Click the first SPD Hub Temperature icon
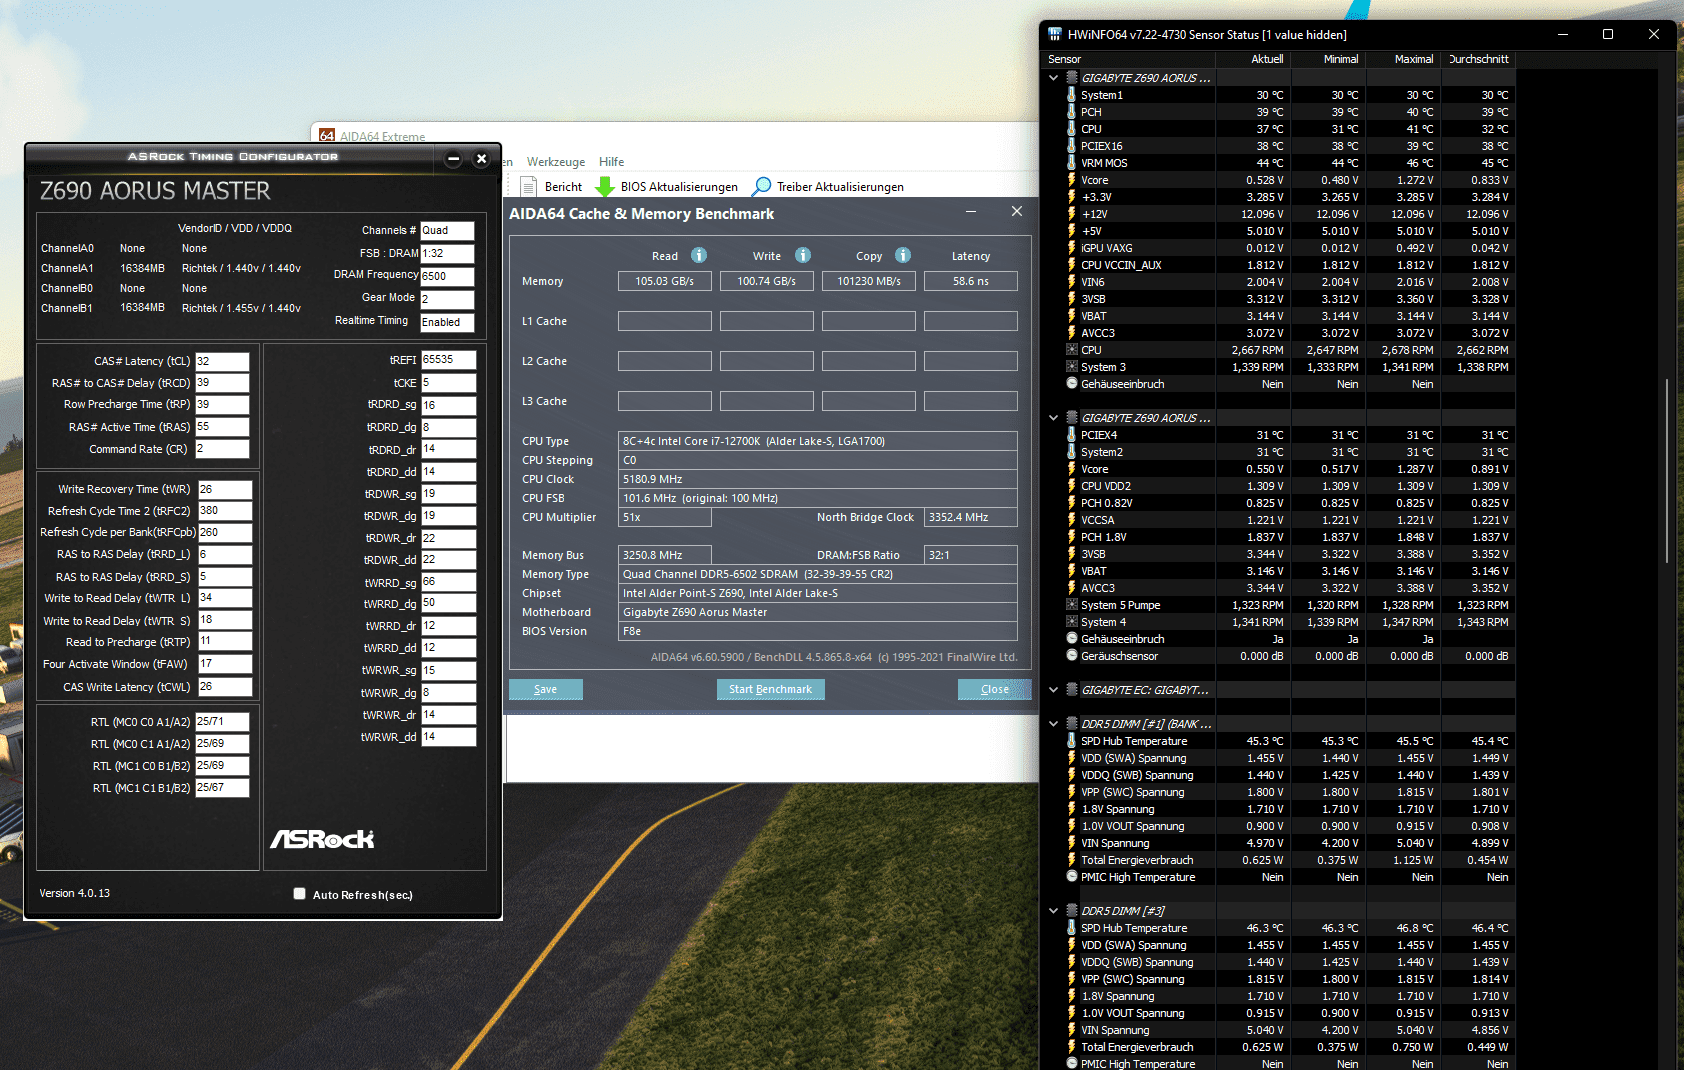1684x1070 pixels. click(1072, 741)
